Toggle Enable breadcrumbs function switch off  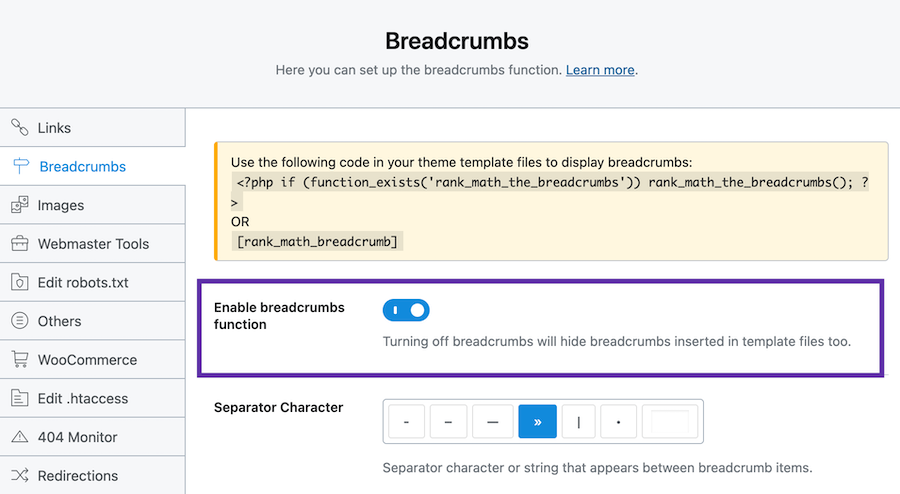click(405, 310)
